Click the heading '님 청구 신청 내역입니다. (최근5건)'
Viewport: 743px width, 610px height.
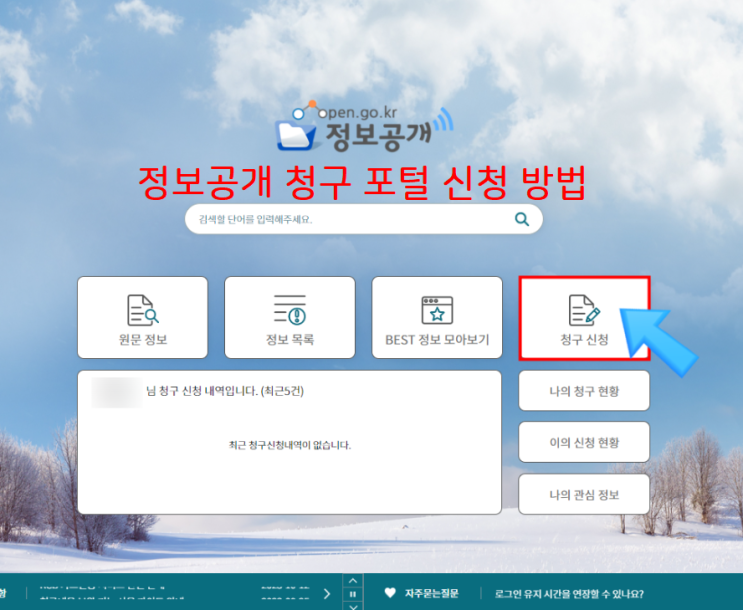click(225, 391)
